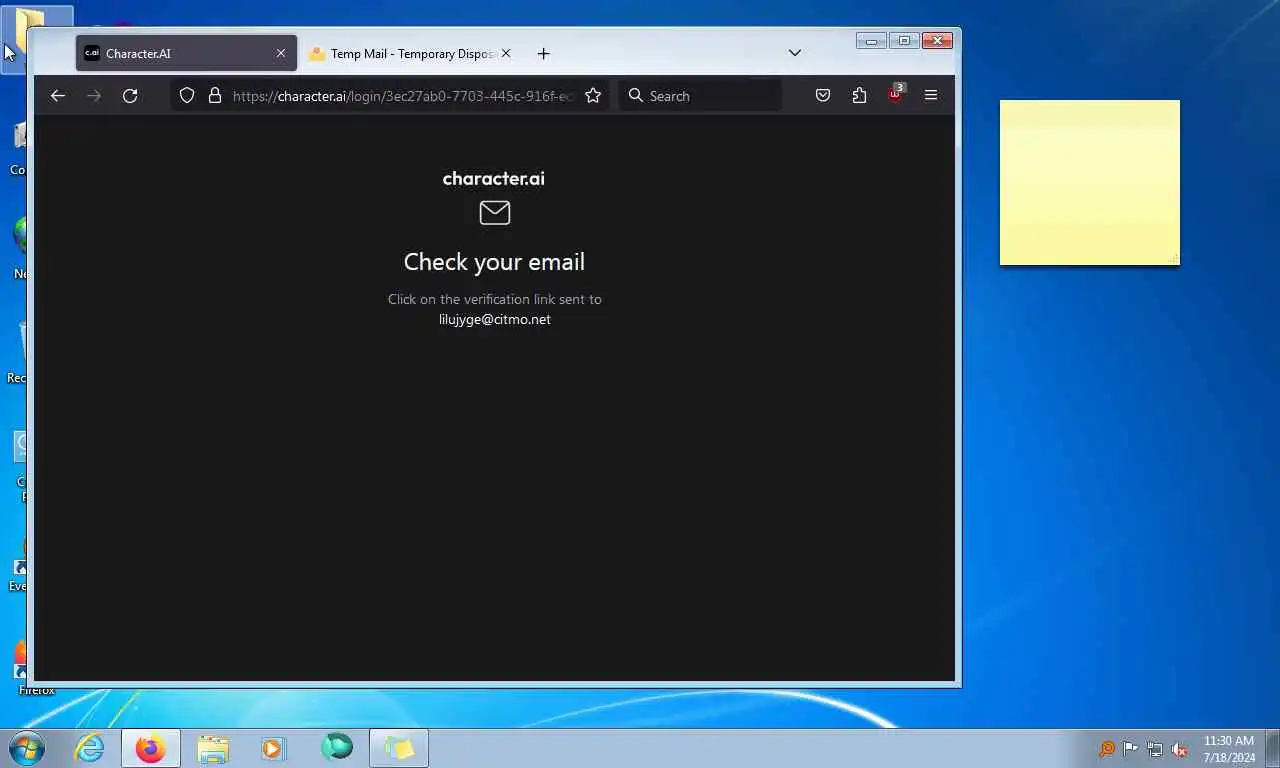The width and height of the screenshot is (1280, 768).
Task: View site security padlock info
Action: [214, 96]
